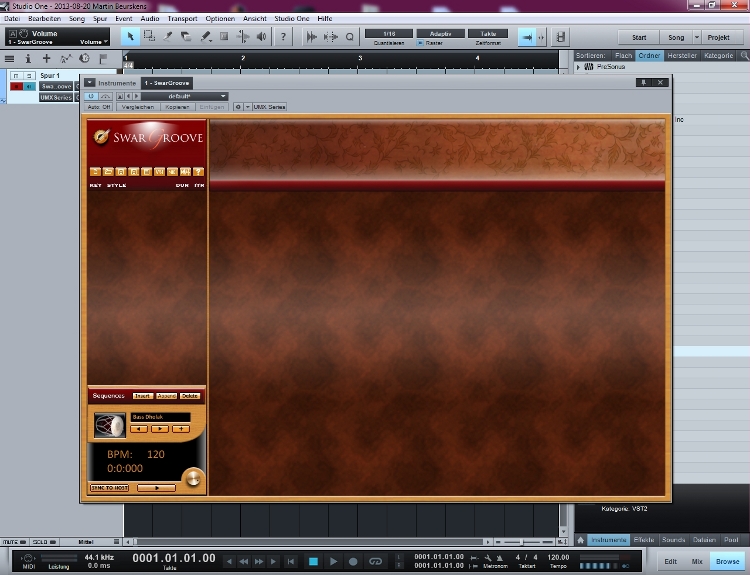Open the Volume parameter dropdown

[x=94, y=42]
